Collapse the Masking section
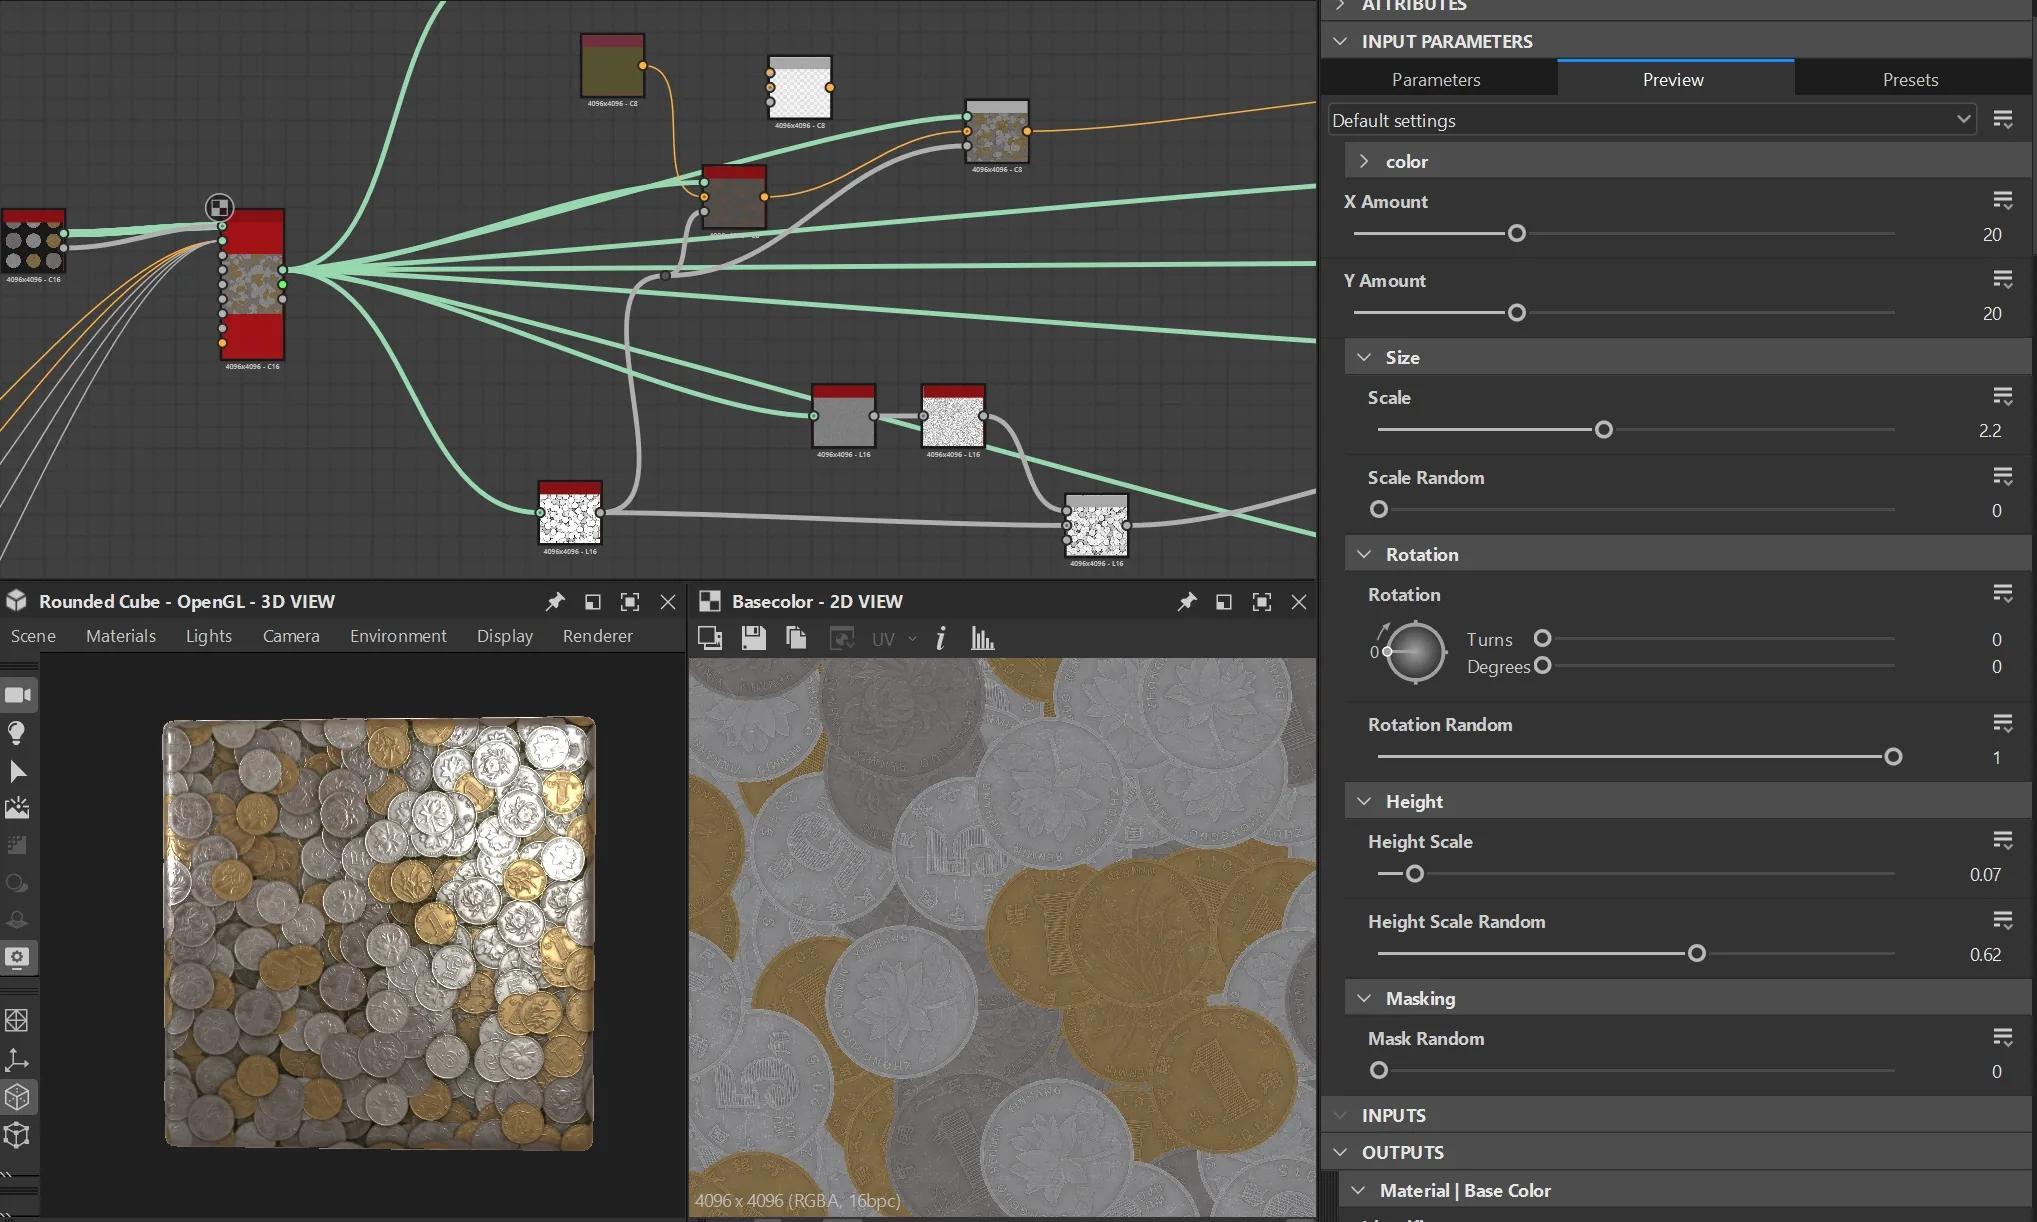The width and height of the screenshot is (2037, 1222). pyautogui.click(x=1364, y=998)
